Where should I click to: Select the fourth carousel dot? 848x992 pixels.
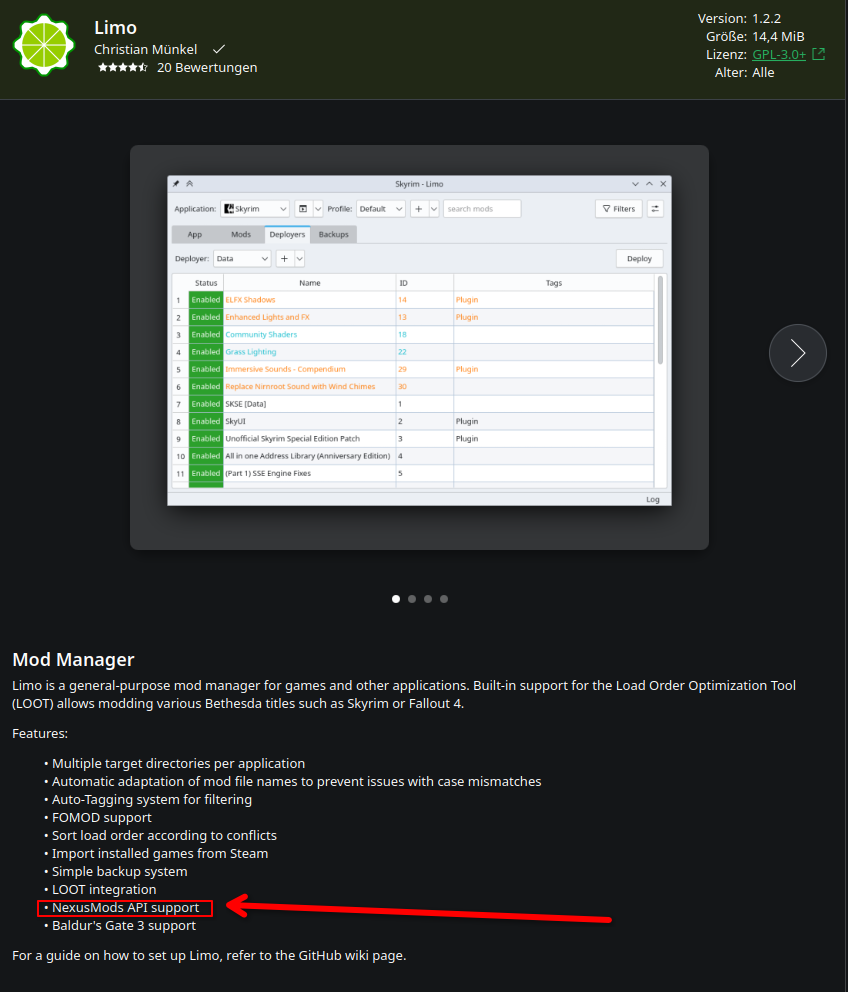444,598
